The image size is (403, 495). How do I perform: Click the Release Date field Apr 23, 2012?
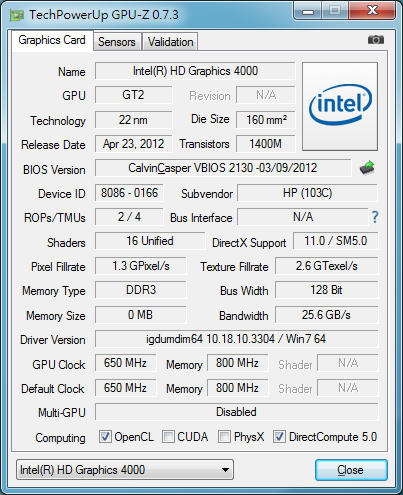(134, 144)
